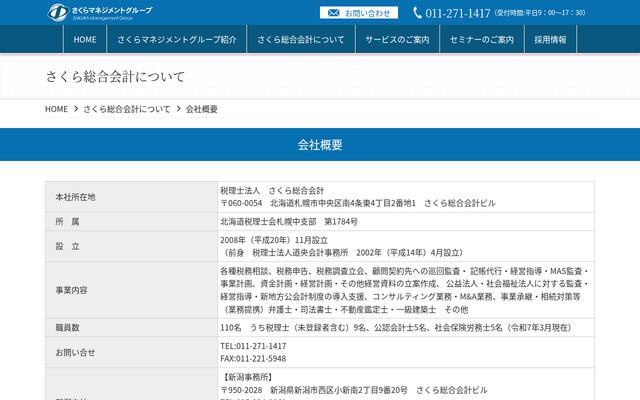The height and width of the screenshot is (400, 640).
Task: Select さくら総合会計について in navigation bar
Action: 301,40
